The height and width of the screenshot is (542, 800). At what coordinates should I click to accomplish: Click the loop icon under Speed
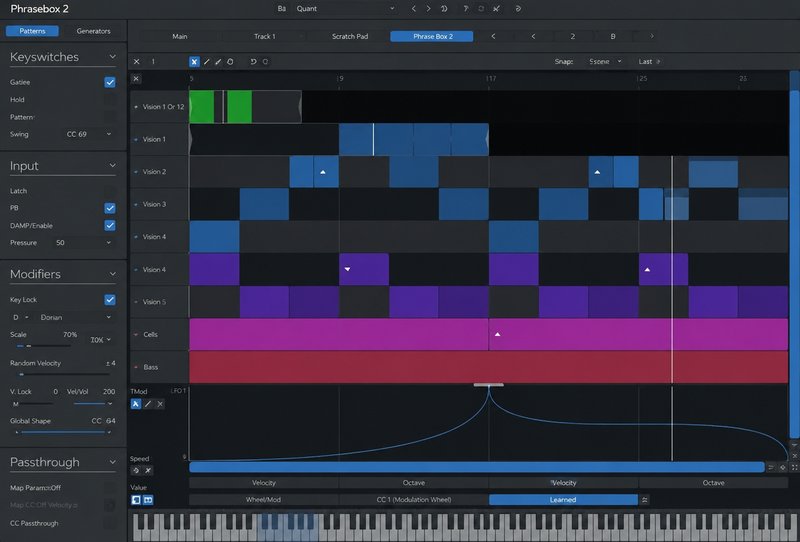point(136,471)
